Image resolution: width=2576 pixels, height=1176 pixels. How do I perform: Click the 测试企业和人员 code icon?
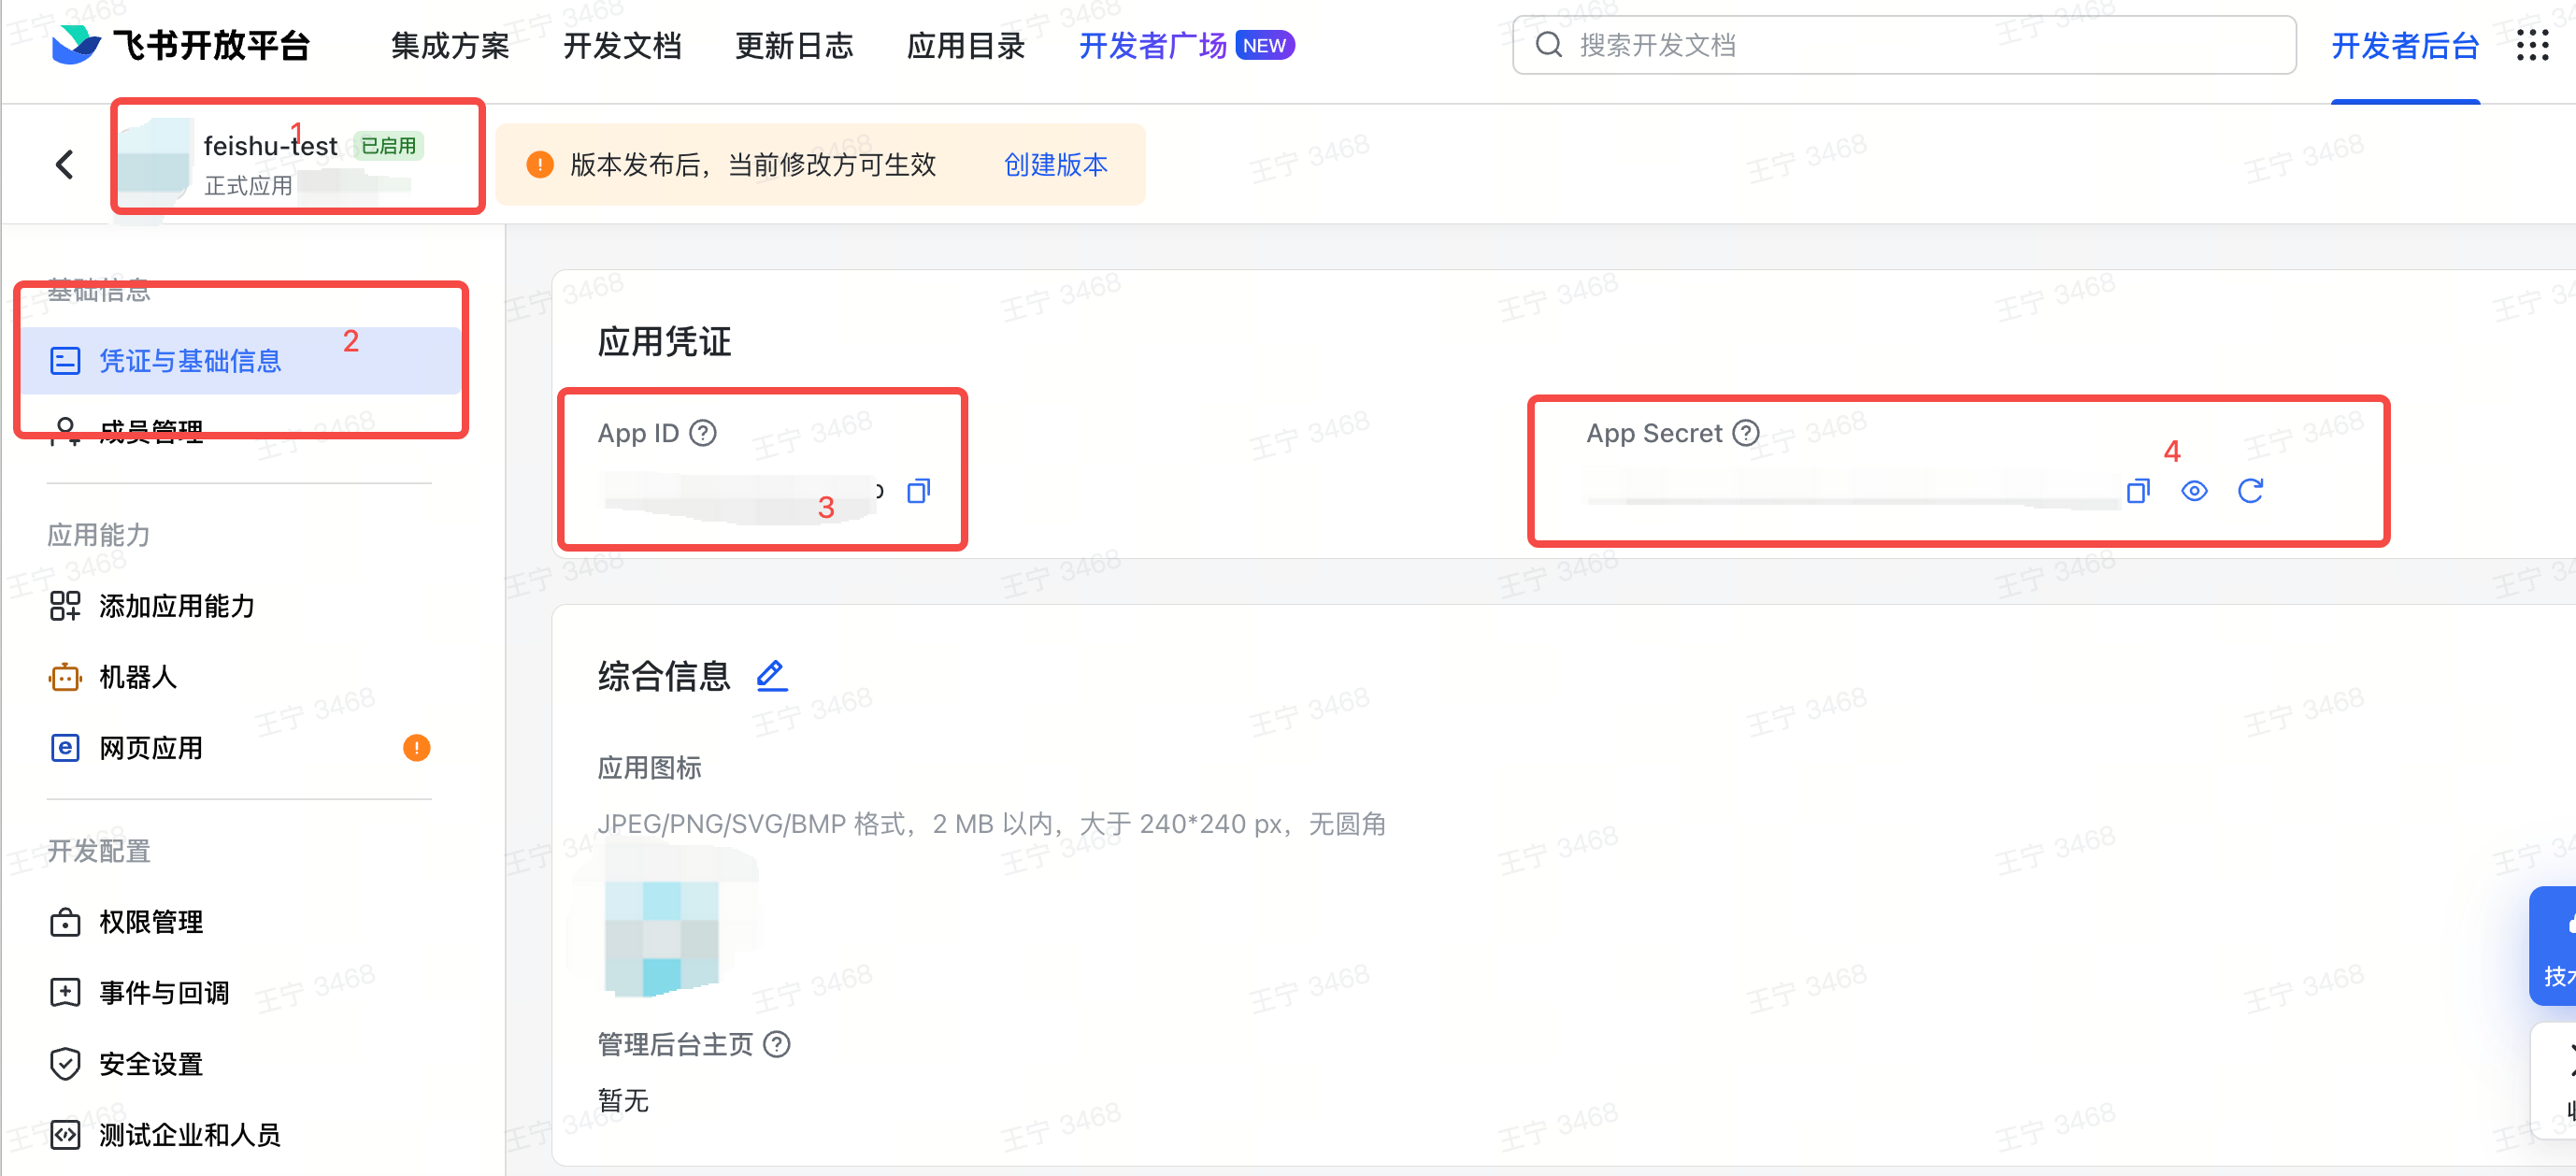[65, 1135]
